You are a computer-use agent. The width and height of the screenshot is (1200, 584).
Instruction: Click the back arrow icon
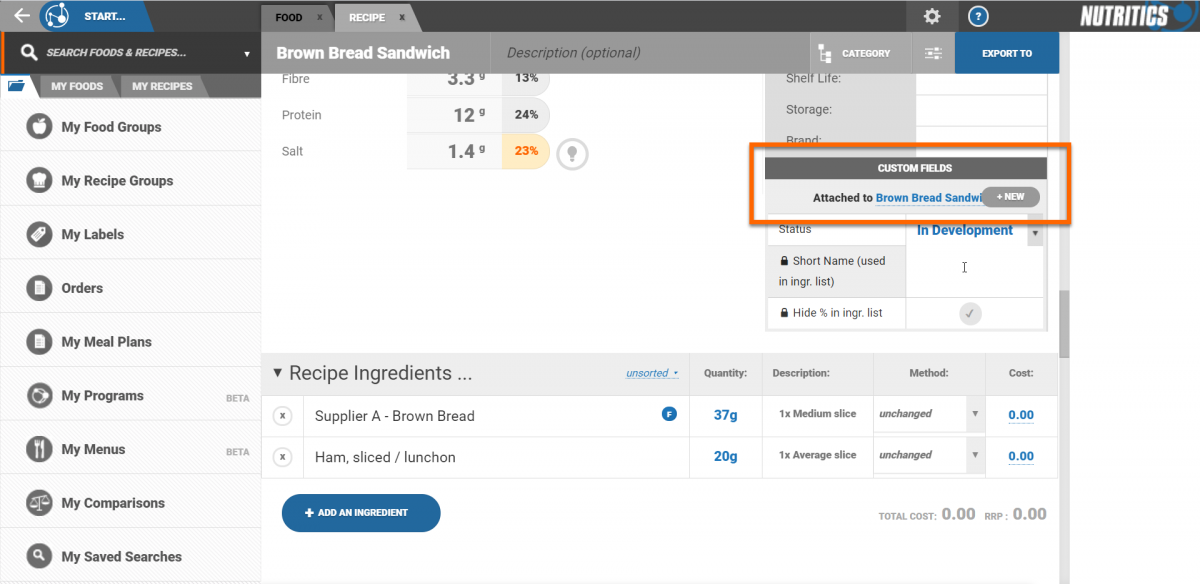tap(21, 16)
